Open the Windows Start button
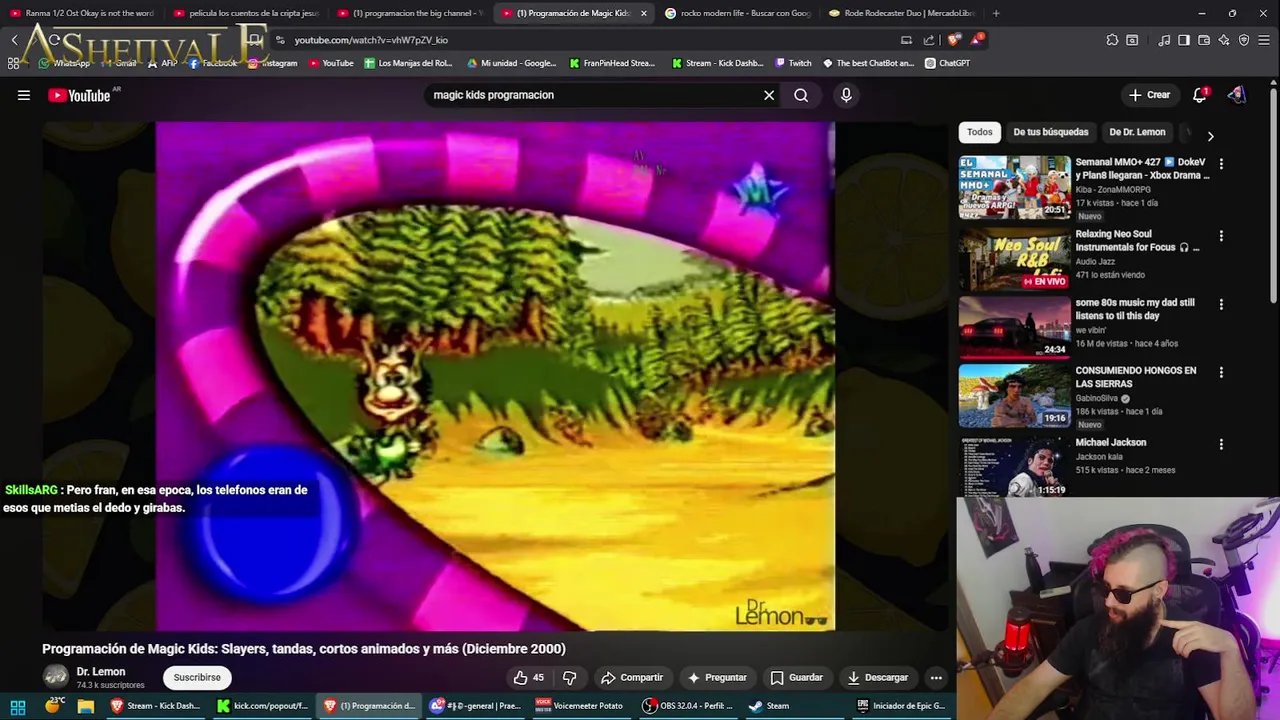The image size is (1280, 720). (x=17, y=706)
